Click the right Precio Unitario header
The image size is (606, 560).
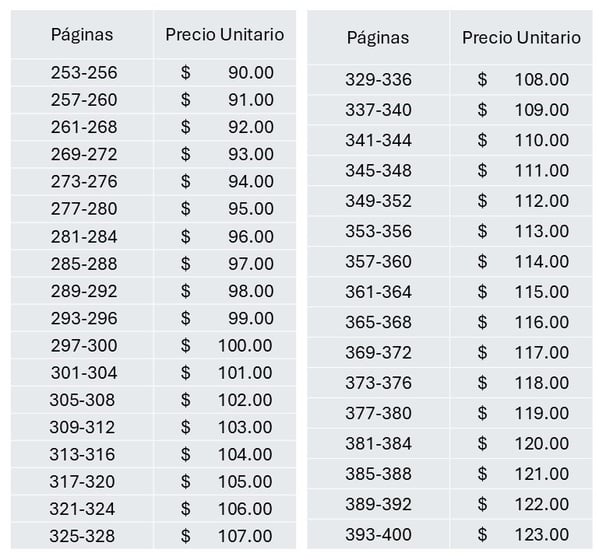pyautogui.click(x=521, y=38)
